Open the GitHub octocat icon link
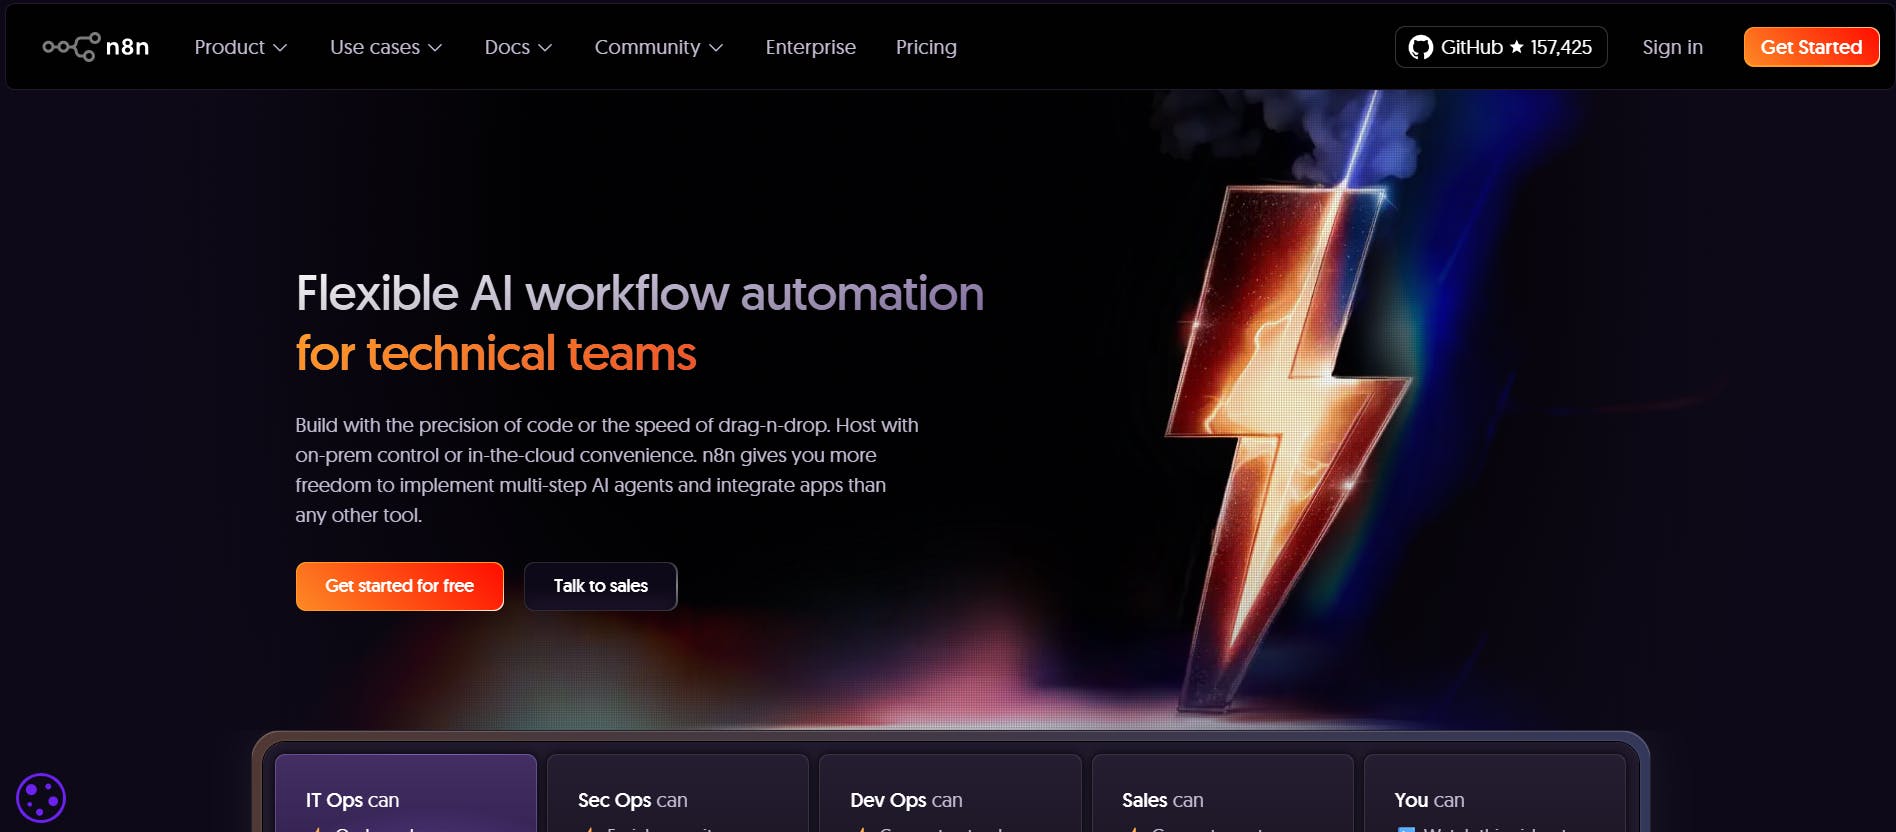The width and height of the screenshot is (1896, 832). coord(1420,47)
